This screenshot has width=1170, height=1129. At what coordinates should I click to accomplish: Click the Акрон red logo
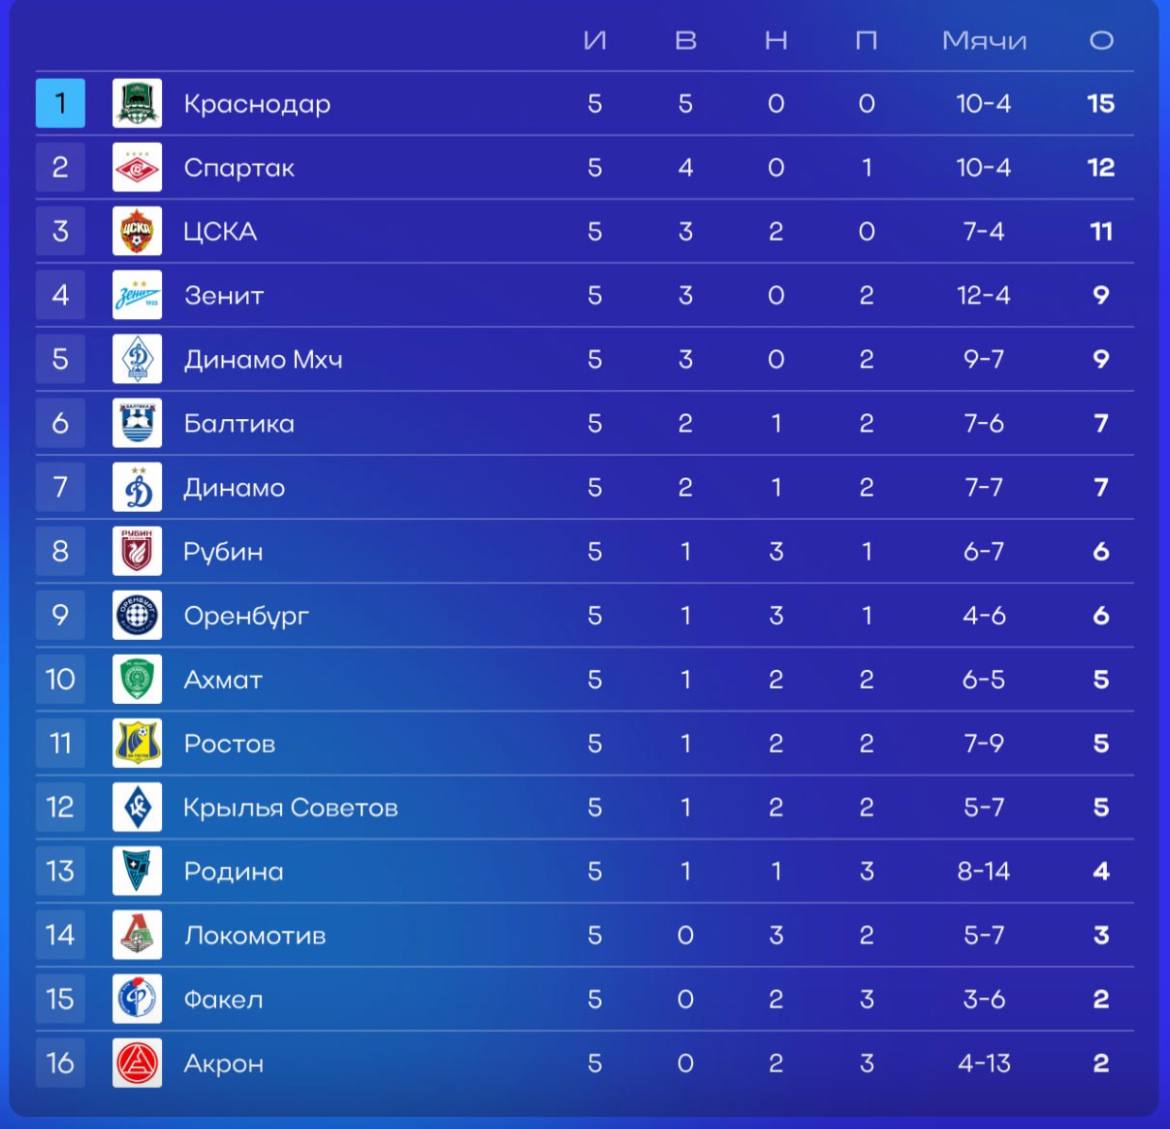(x=137, y=1063)
